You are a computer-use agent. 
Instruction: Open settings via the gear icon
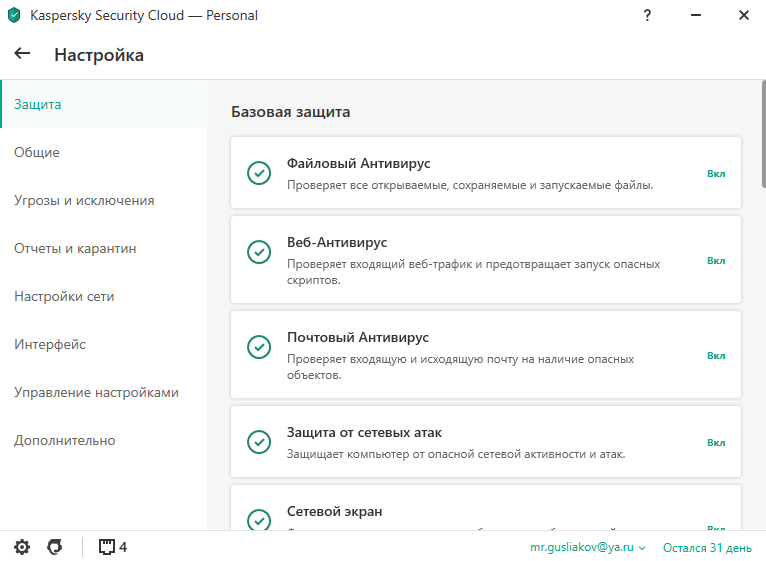[x=22, y=547]
